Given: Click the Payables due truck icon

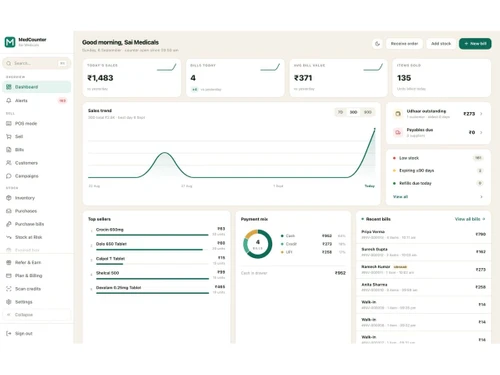Looking at the screenshot, I should coord(398,132).
